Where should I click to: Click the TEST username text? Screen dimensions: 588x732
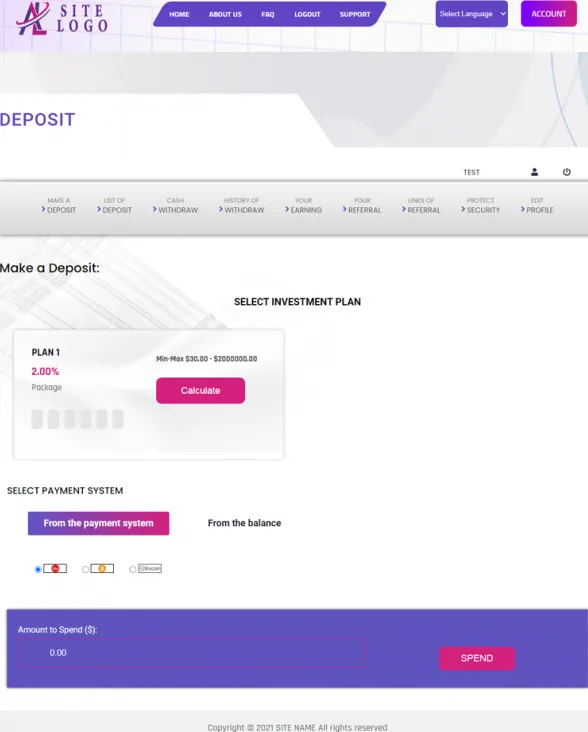pyautogui.click(x=471, y=172)
